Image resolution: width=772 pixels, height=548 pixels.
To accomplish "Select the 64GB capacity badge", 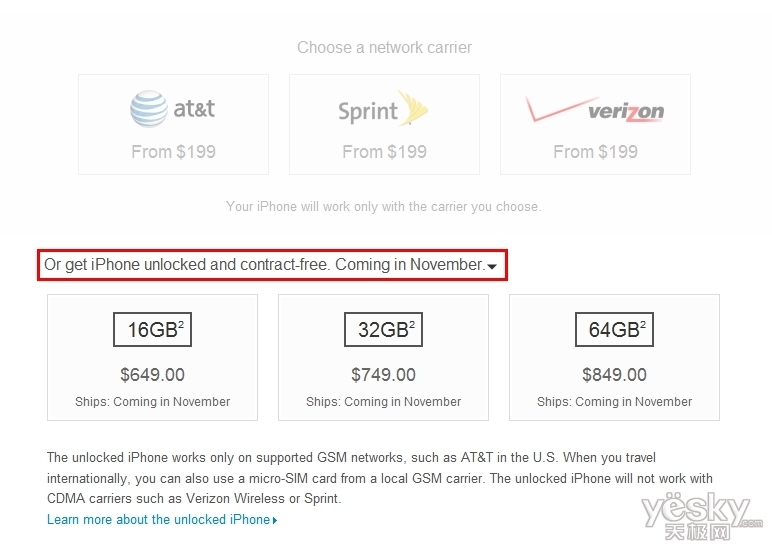I will coord(614,329).
